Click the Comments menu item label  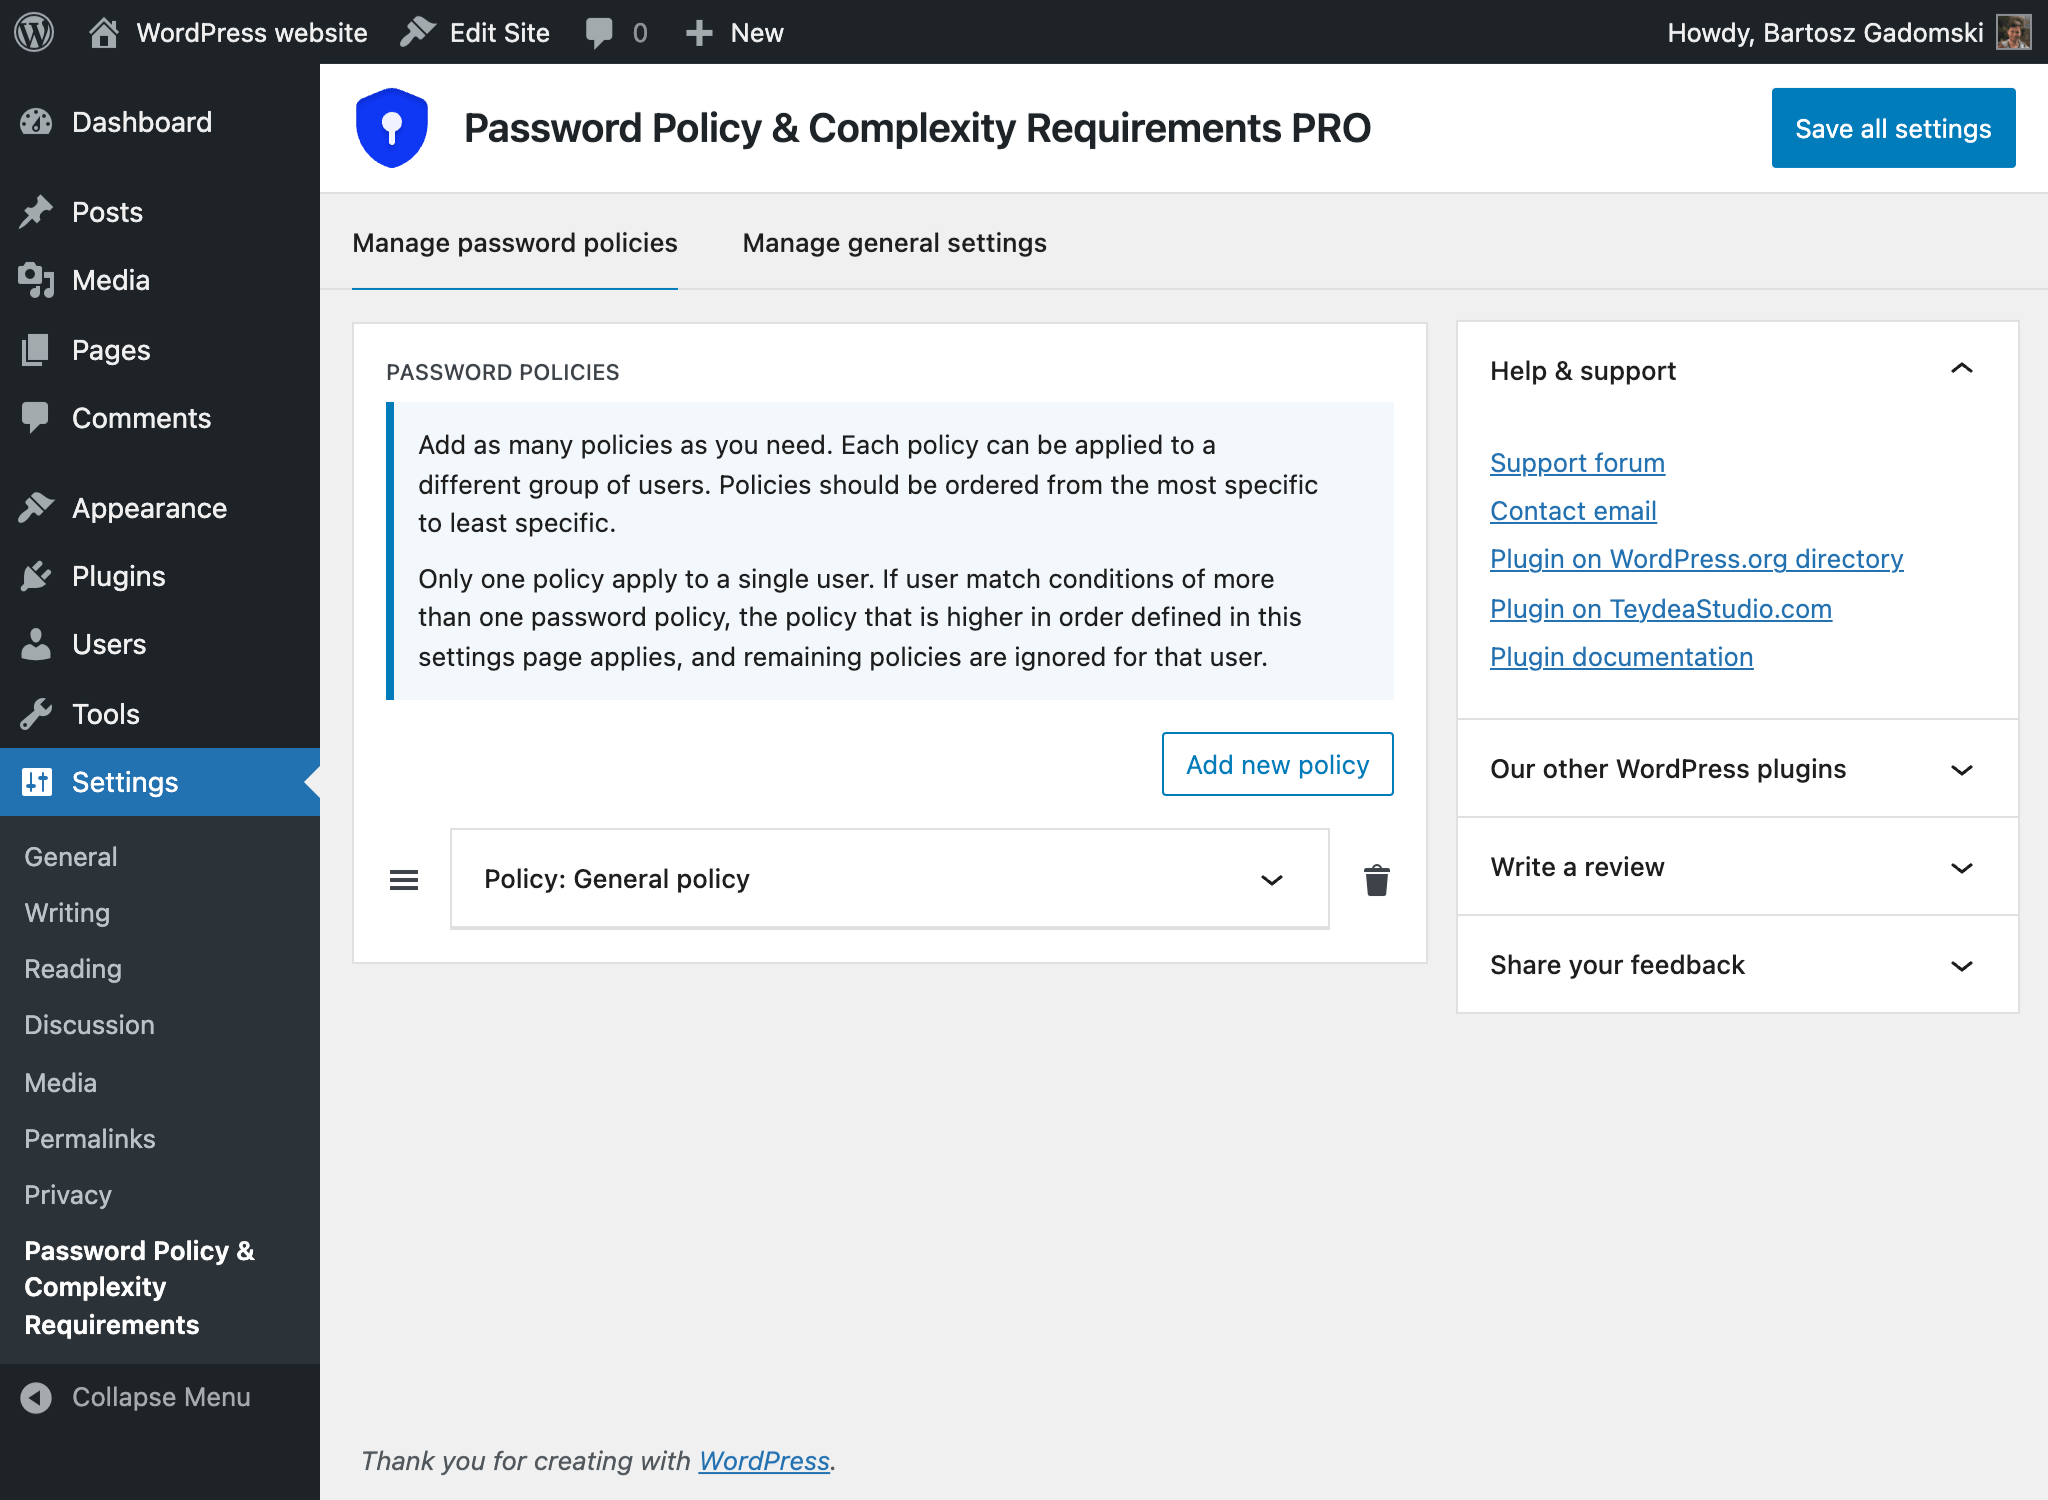141,418
